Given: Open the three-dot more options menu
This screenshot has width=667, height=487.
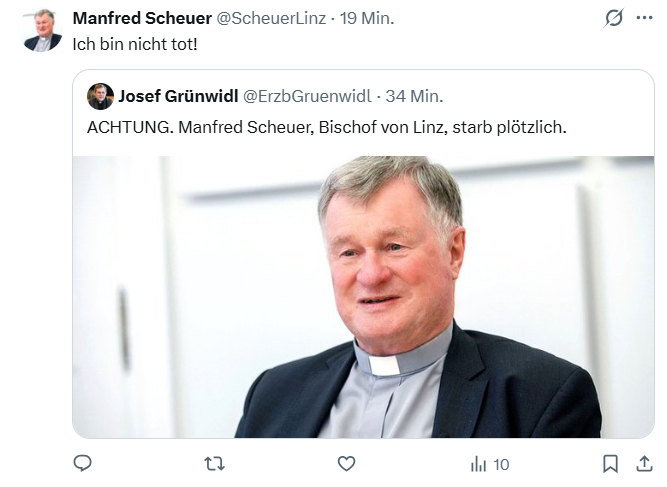Looking at the screenshot, I should [644, 19].
